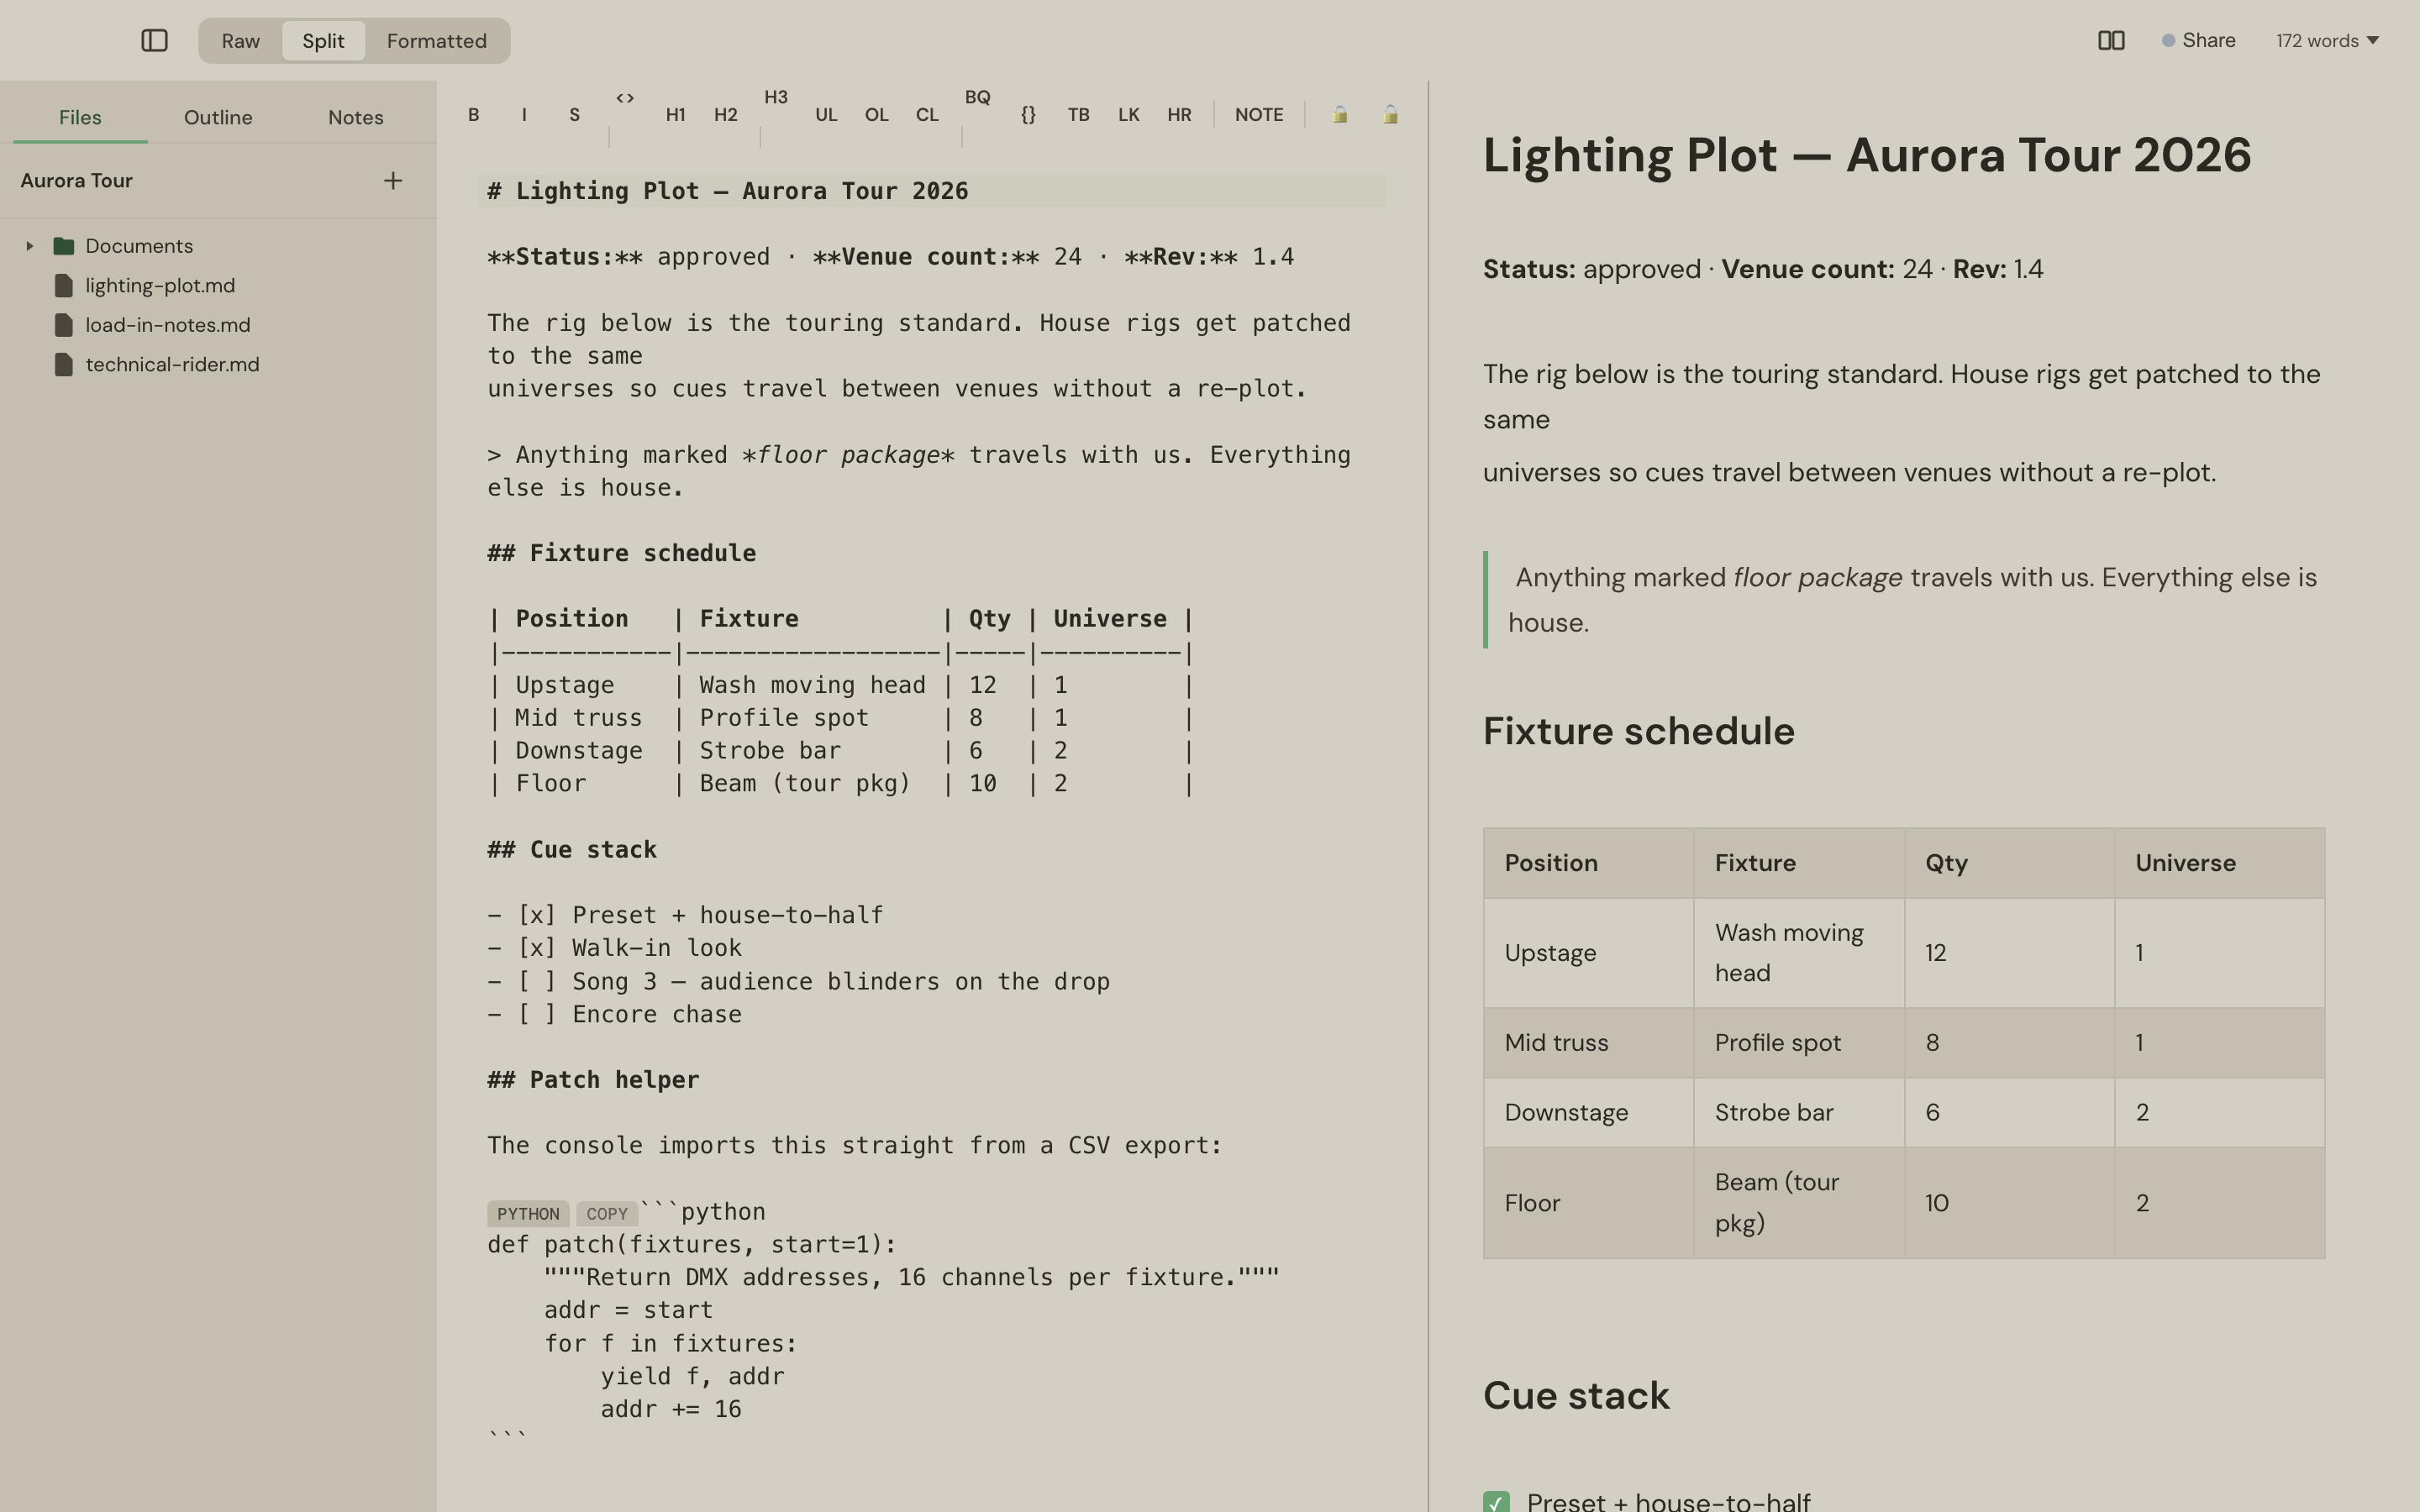Insert horizontal rule with HR
The image size is (2420, 1512).
pos(1179,115)
